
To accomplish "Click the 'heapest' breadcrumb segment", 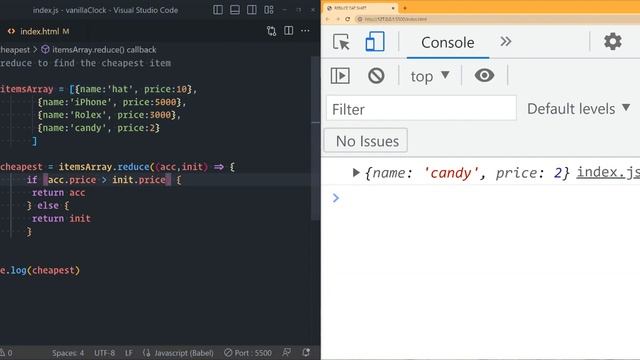I will (15, 50).
